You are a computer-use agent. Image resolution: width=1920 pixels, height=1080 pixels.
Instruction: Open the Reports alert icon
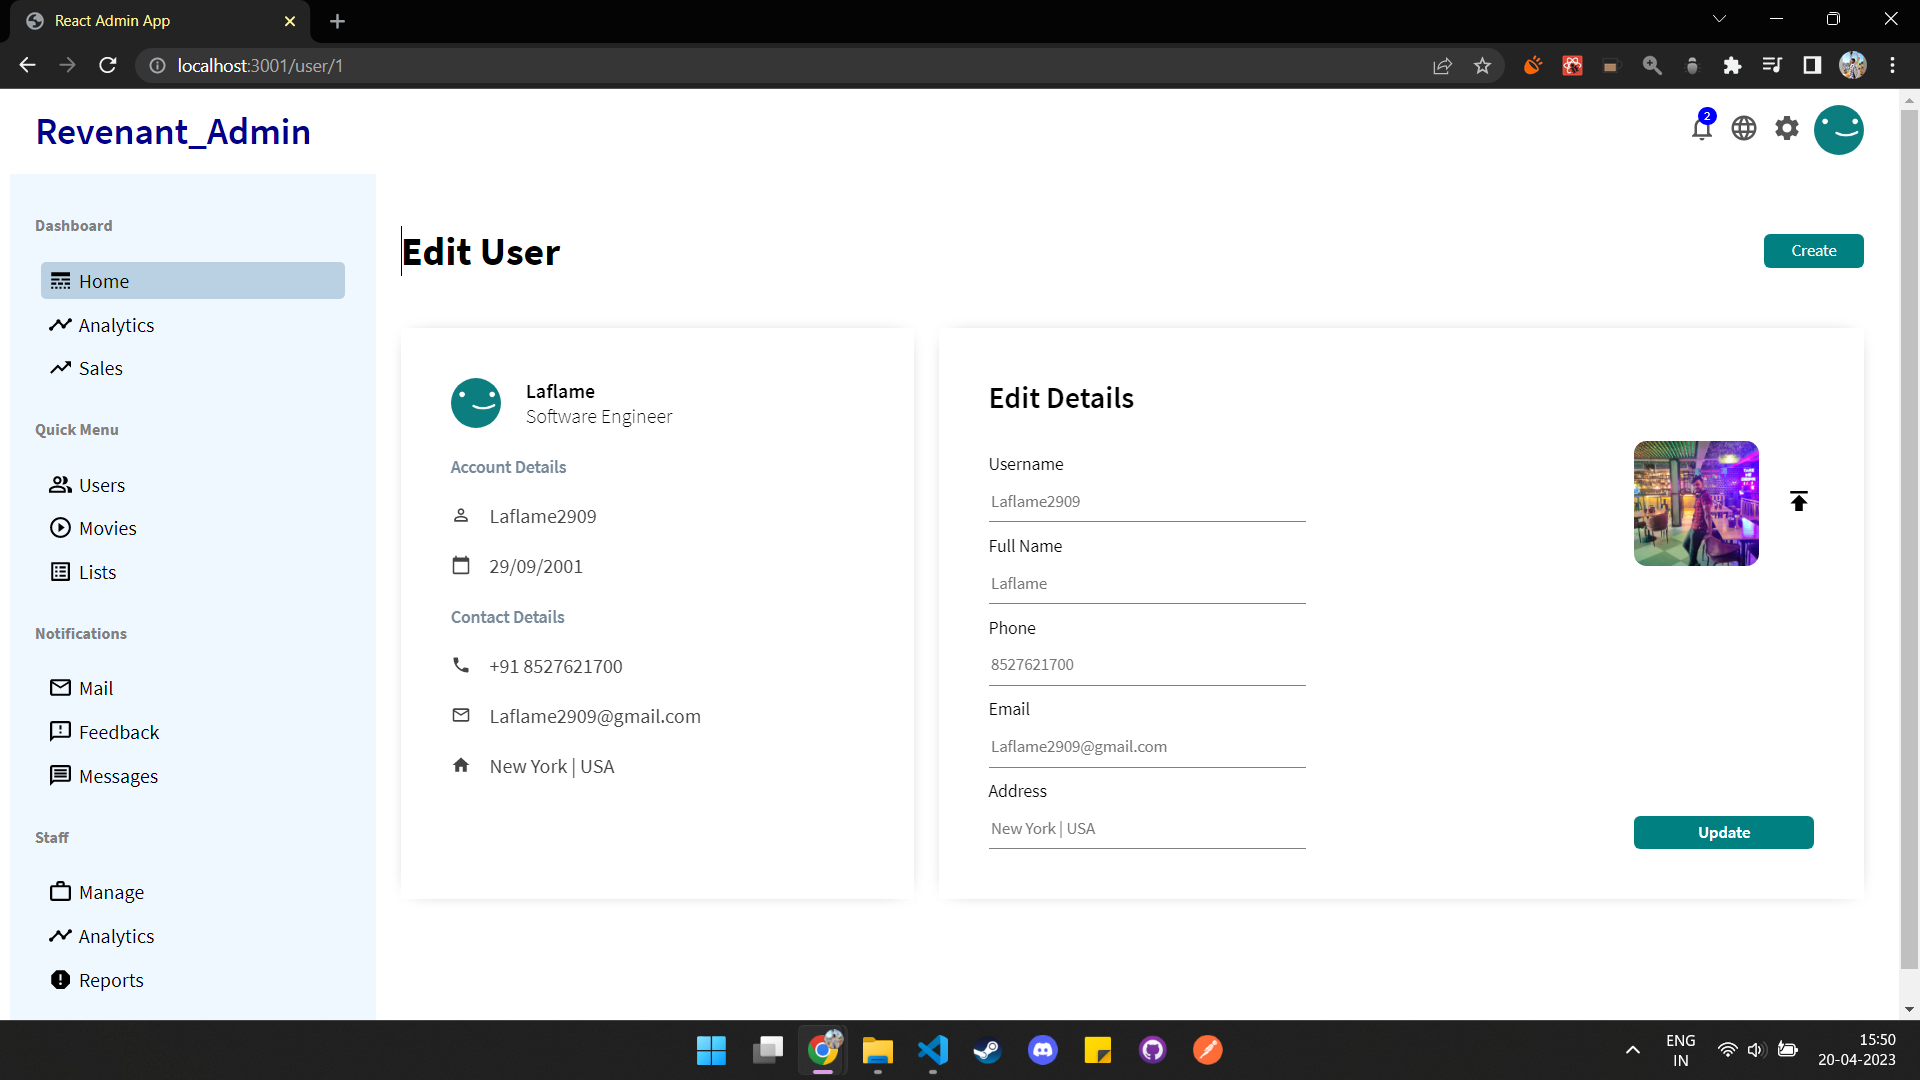click(61, 979)
